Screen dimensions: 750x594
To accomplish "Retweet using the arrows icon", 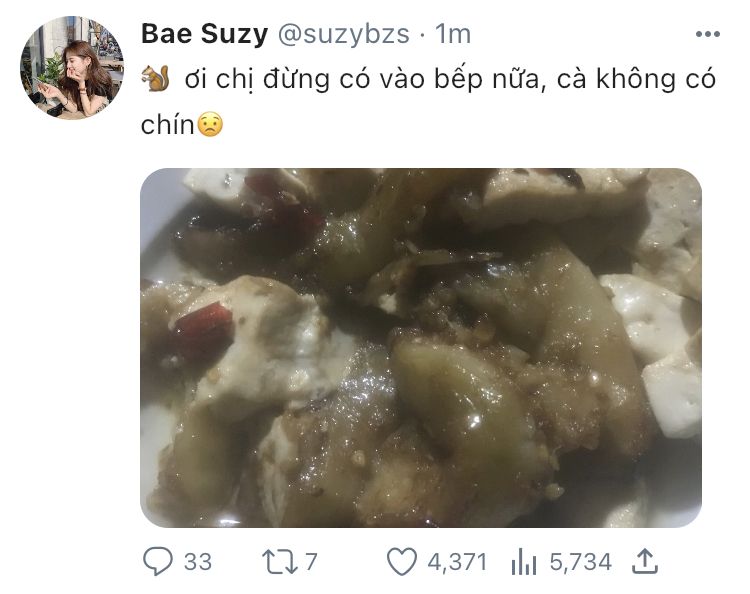I will (280, 561).
